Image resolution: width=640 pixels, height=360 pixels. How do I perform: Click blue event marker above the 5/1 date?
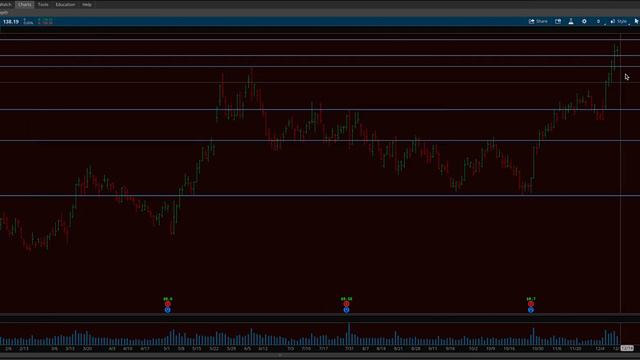[x=168, y=310]
